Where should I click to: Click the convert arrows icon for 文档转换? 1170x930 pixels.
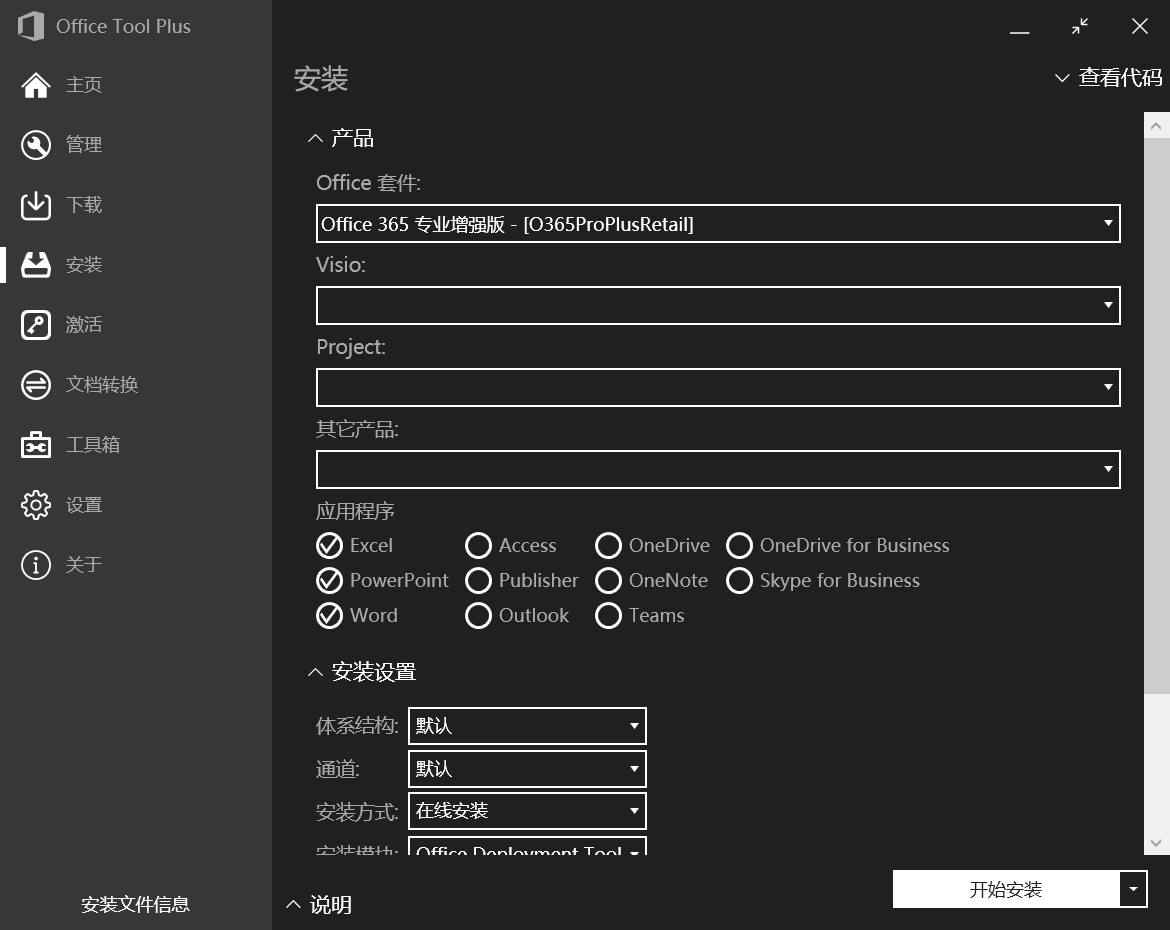(x=36, y=385)
